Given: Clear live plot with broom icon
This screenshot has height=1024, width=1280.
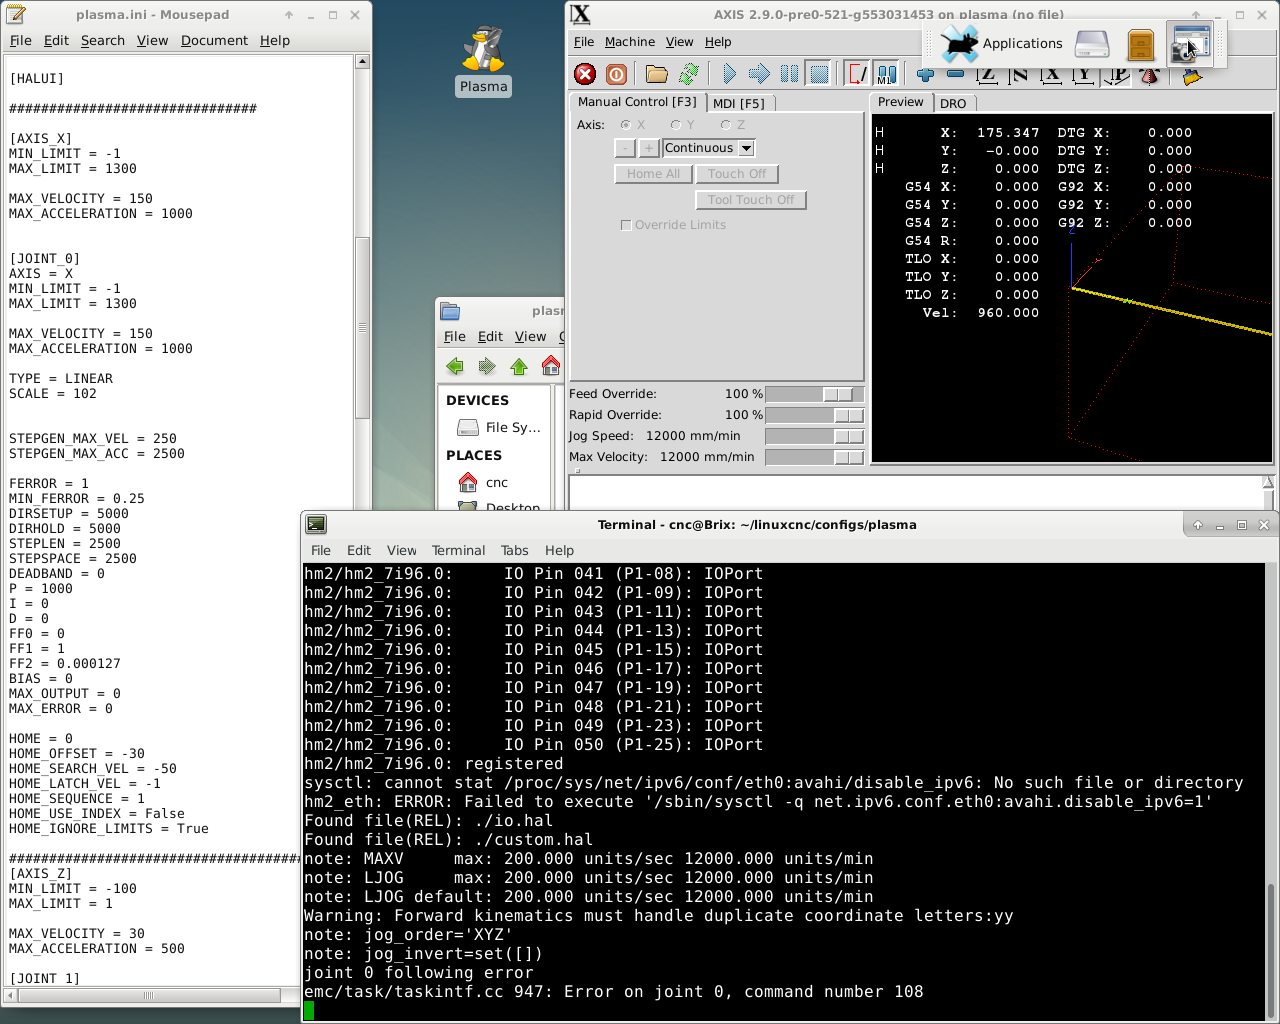Looking at the screenshot, I should coord(1192,76).
